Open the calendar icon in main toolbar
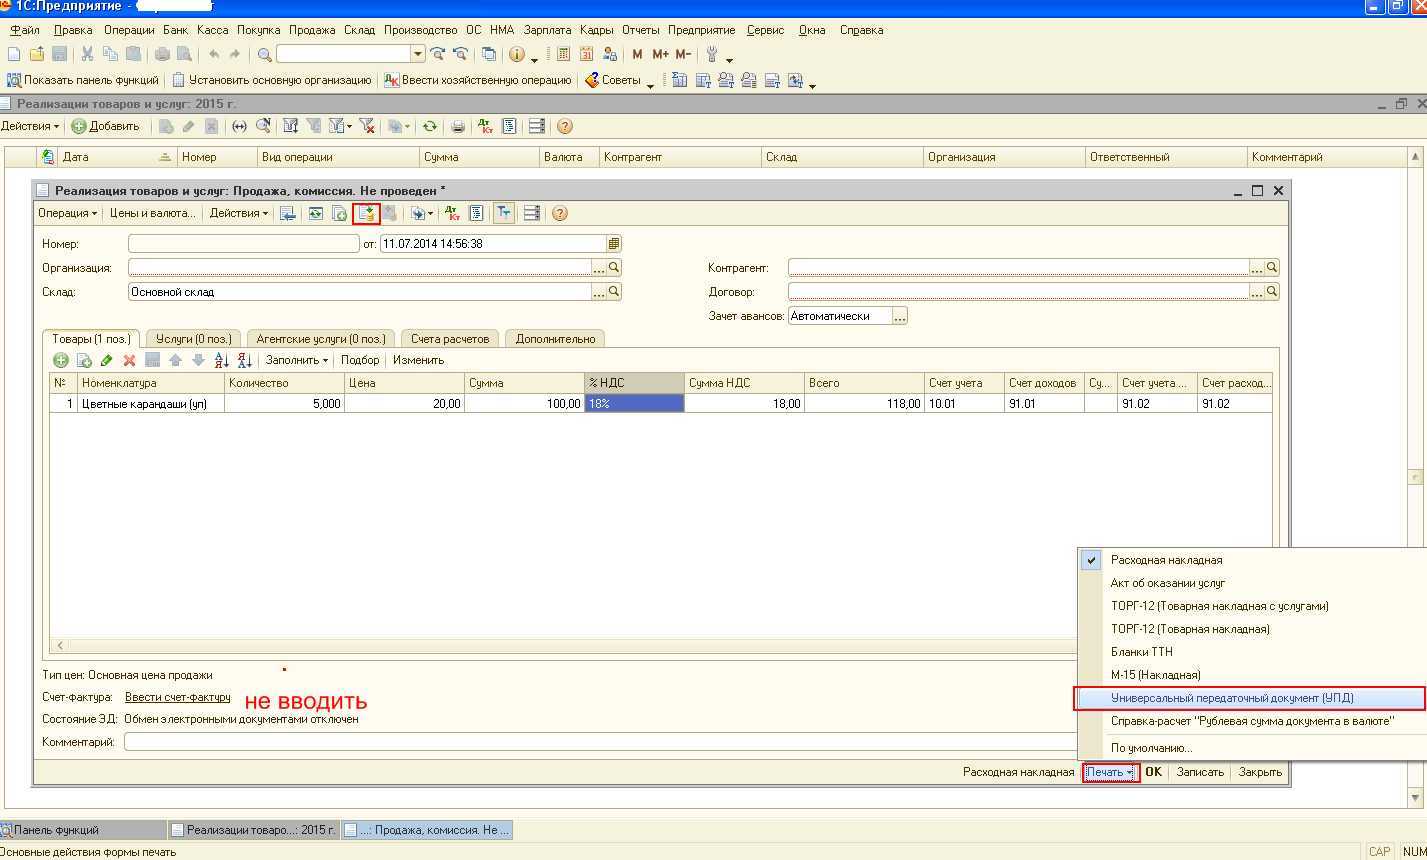 coord(586,54)
